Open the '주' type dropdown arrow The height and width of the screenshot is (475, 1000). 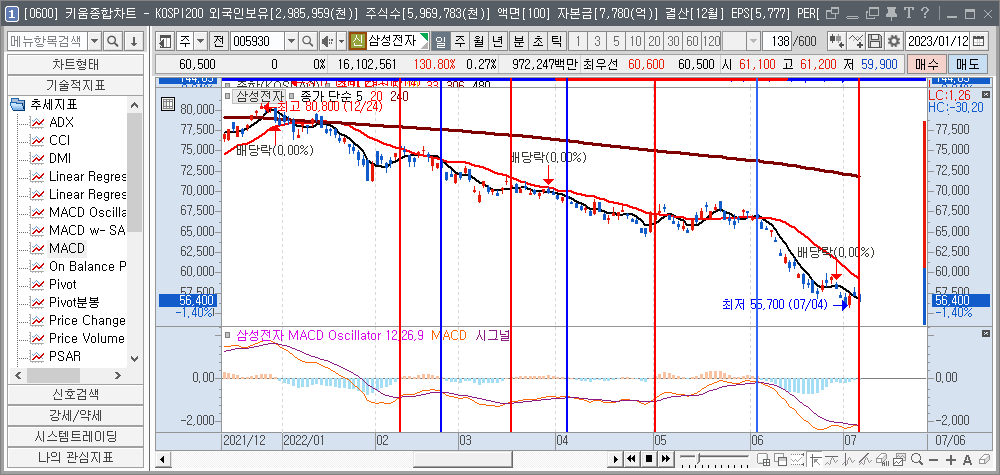[200, 41]
